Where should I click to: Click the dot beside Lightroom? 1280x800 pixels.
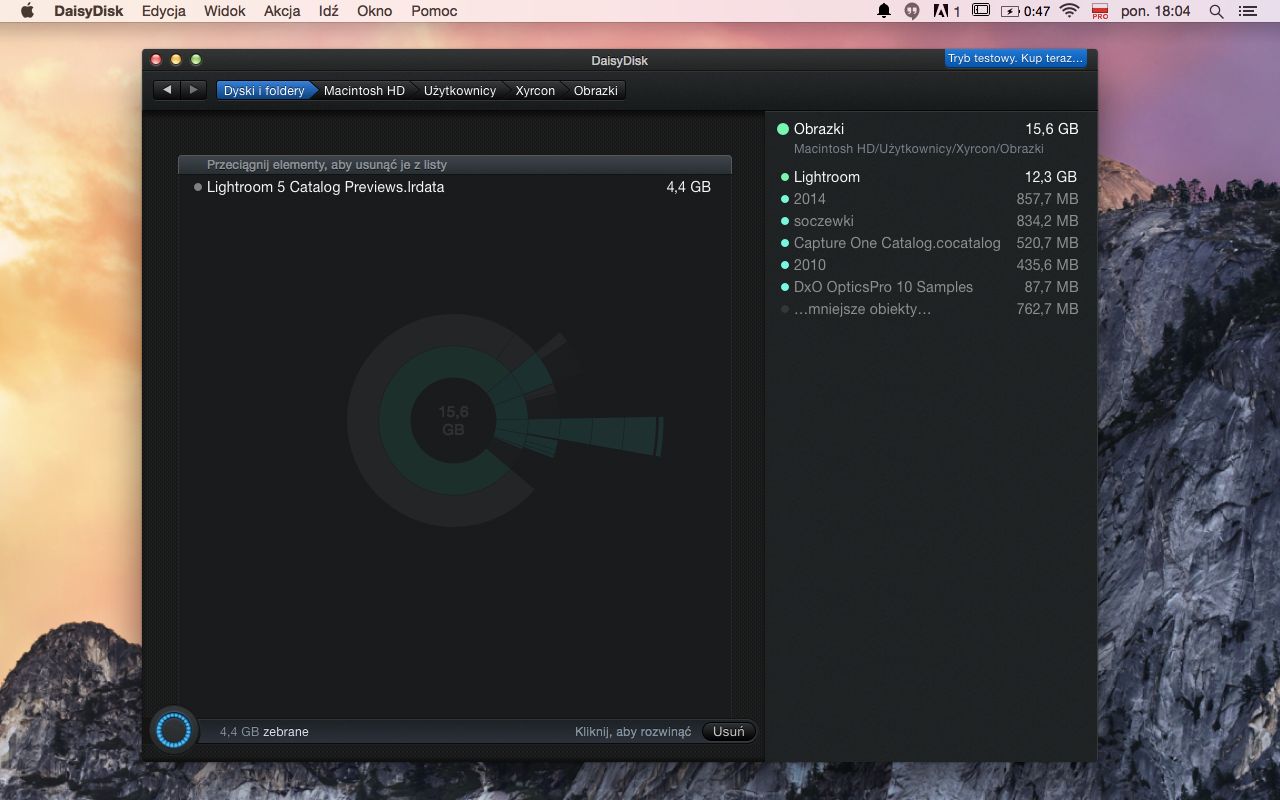coord(785,177)
